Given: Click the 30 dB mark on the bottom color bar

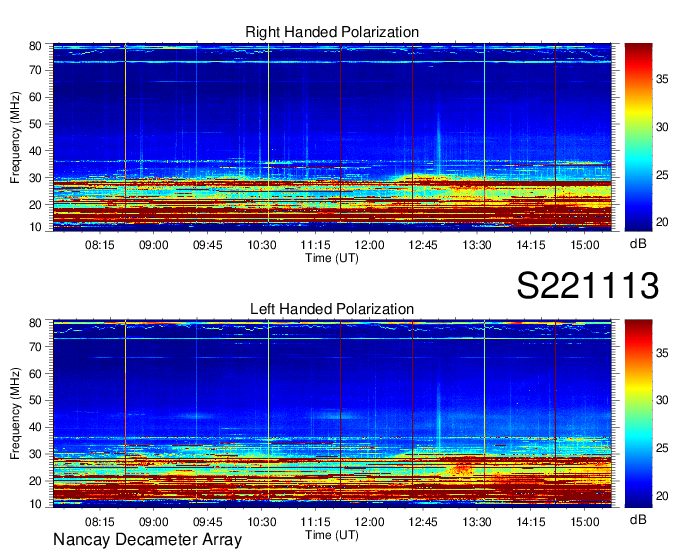Looking at the screenshot, I should 662,400.
